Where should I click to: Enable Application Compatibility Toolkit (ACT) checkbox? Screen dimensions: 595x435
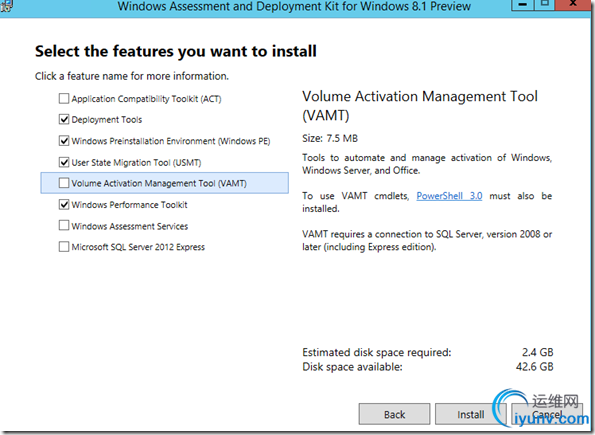64,99
